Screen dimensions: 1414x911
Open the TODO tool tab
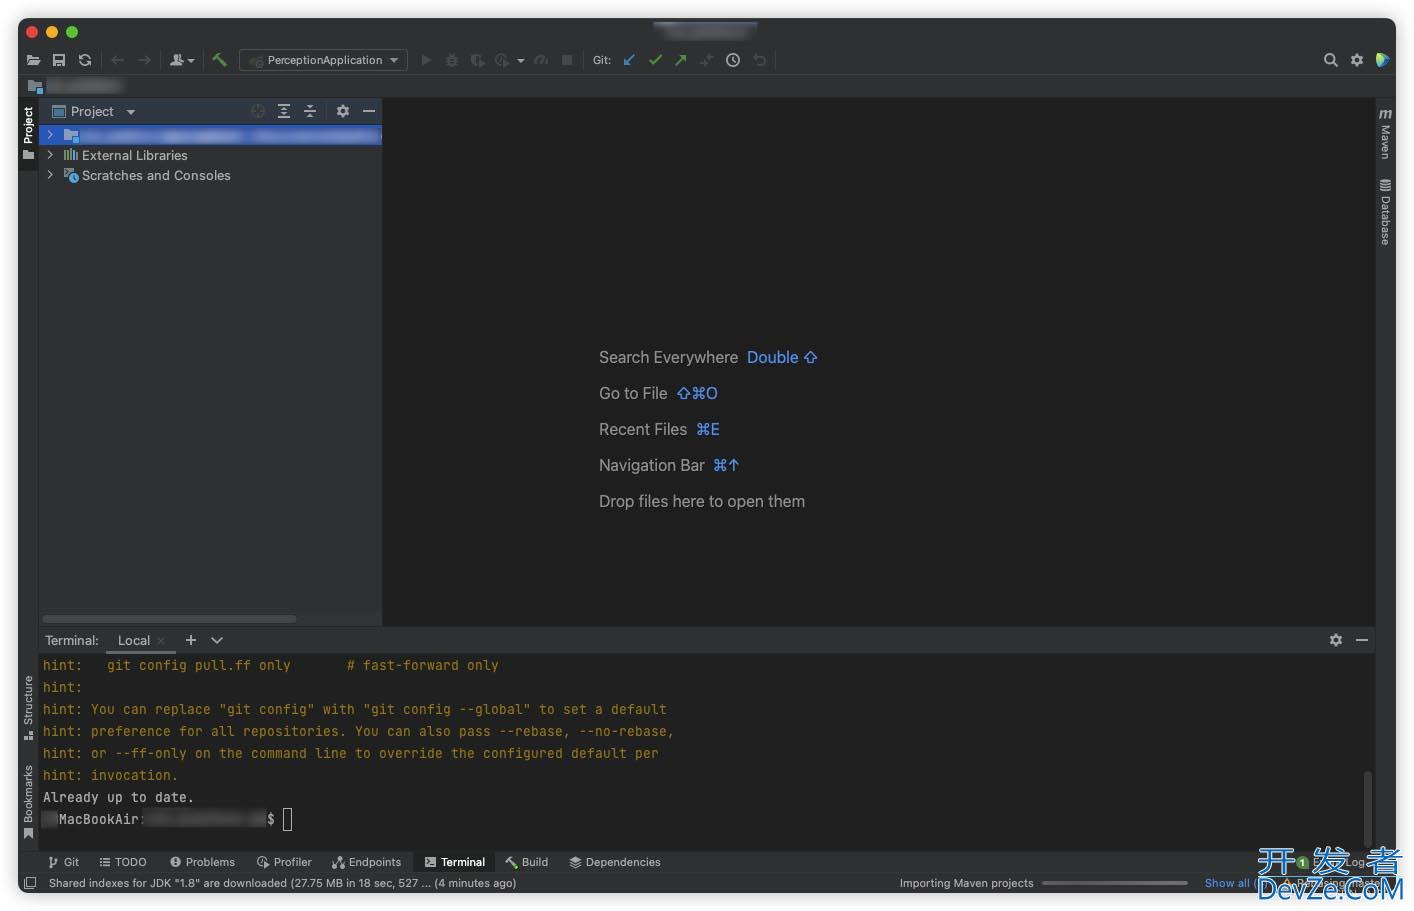coord(123,862)
